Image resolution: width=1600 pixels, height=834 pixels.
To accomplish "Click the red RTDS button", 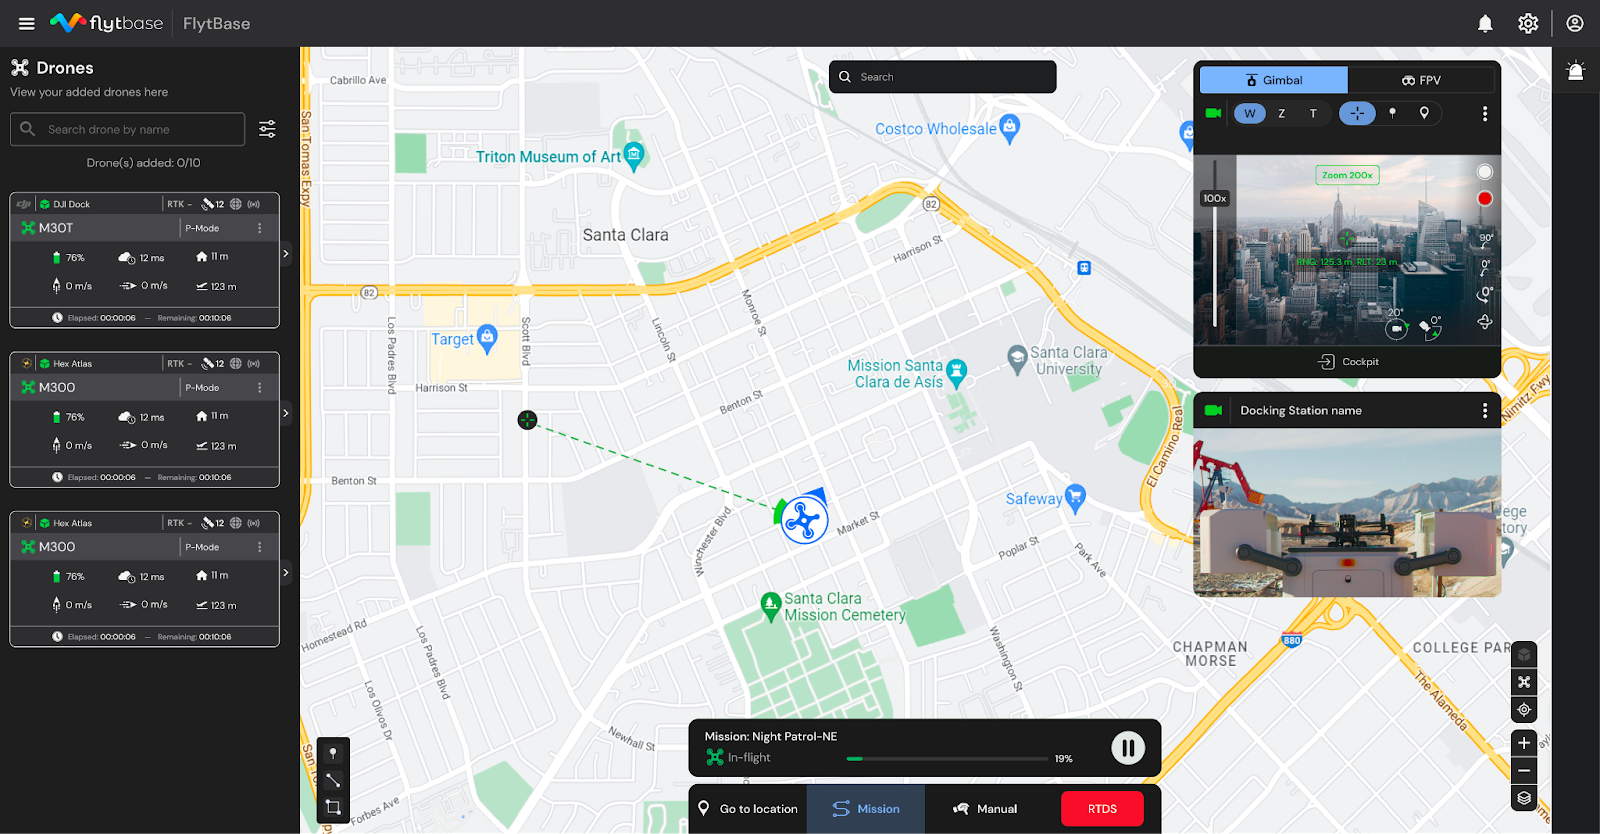I will click(1102, 809).
